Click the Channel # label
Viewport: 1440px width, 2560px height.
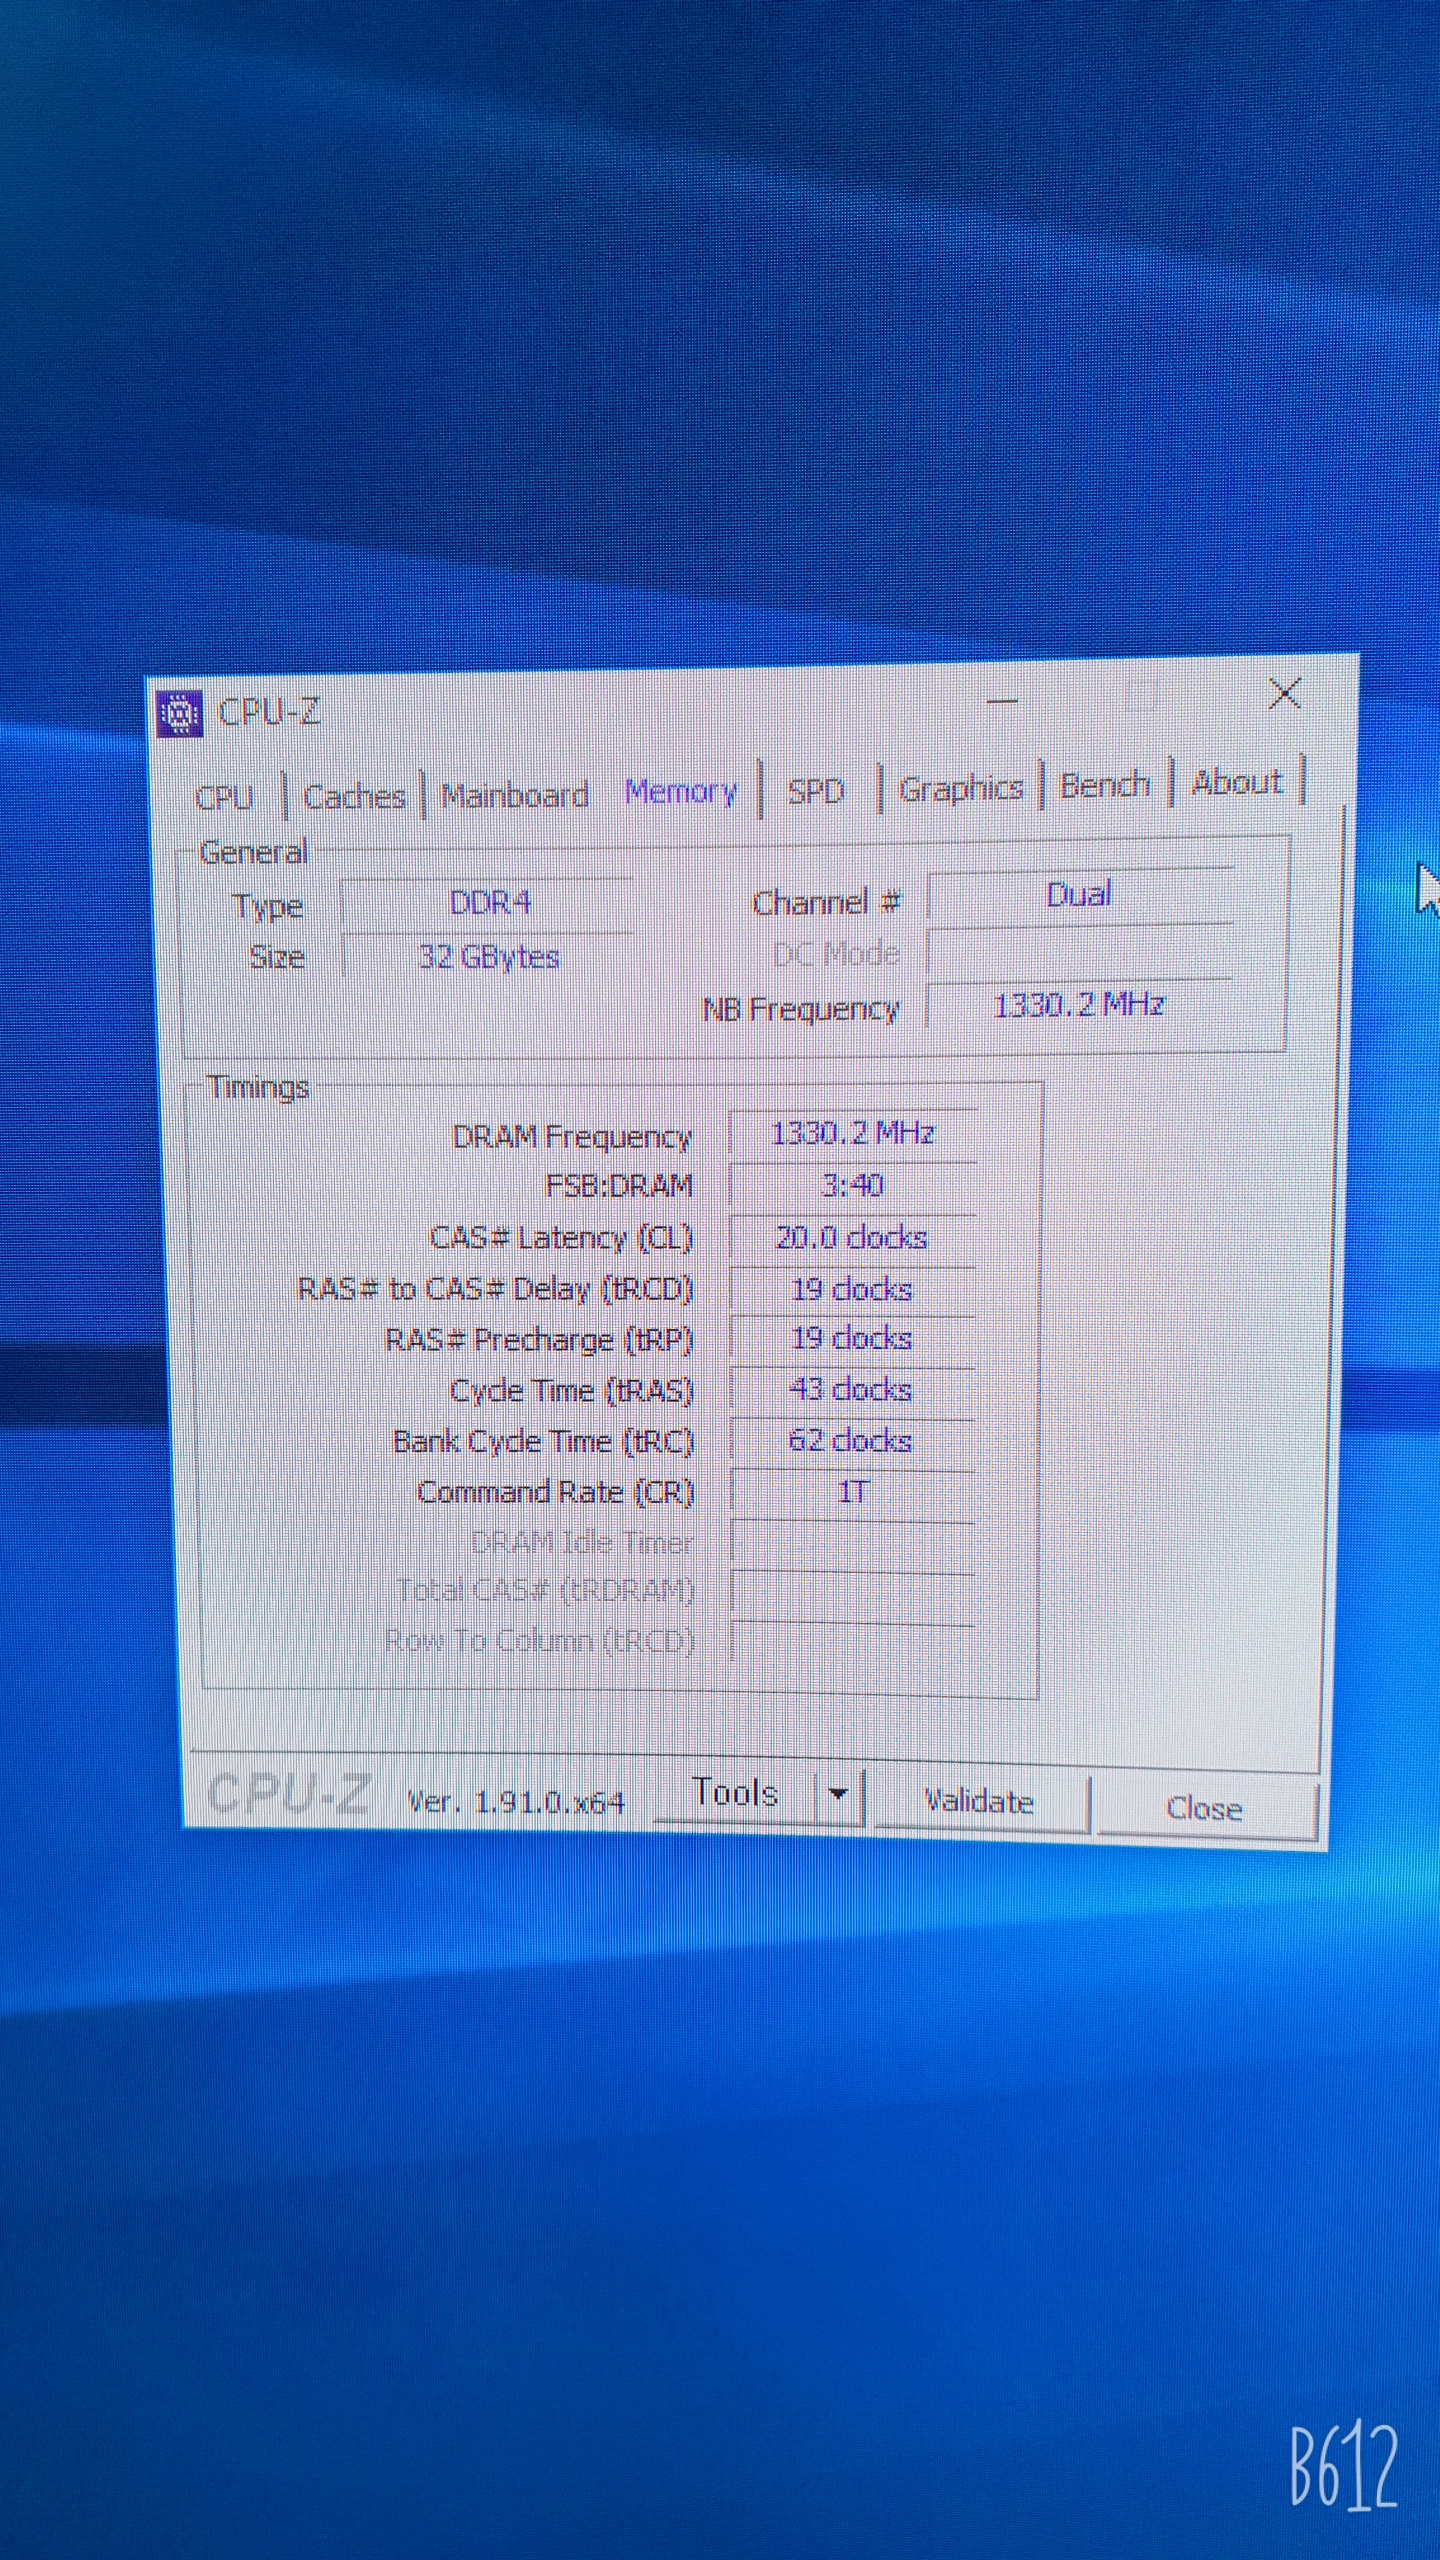[826, 903]
